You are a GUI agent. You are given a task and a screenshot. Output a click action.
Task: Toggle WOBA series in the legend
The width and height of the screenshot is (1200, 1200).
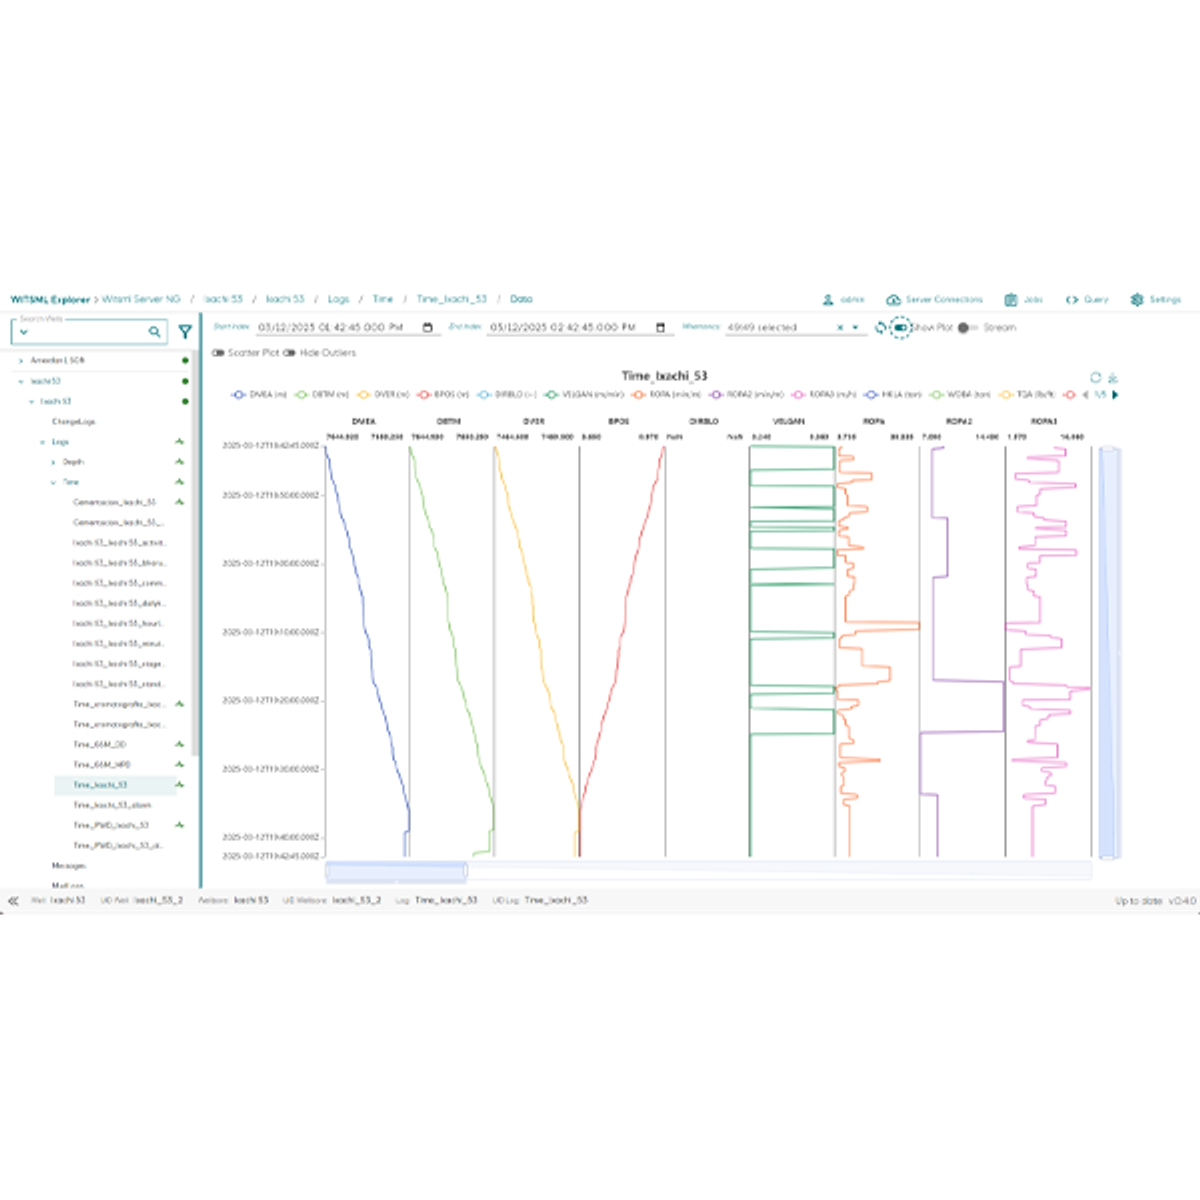(962, 395)
